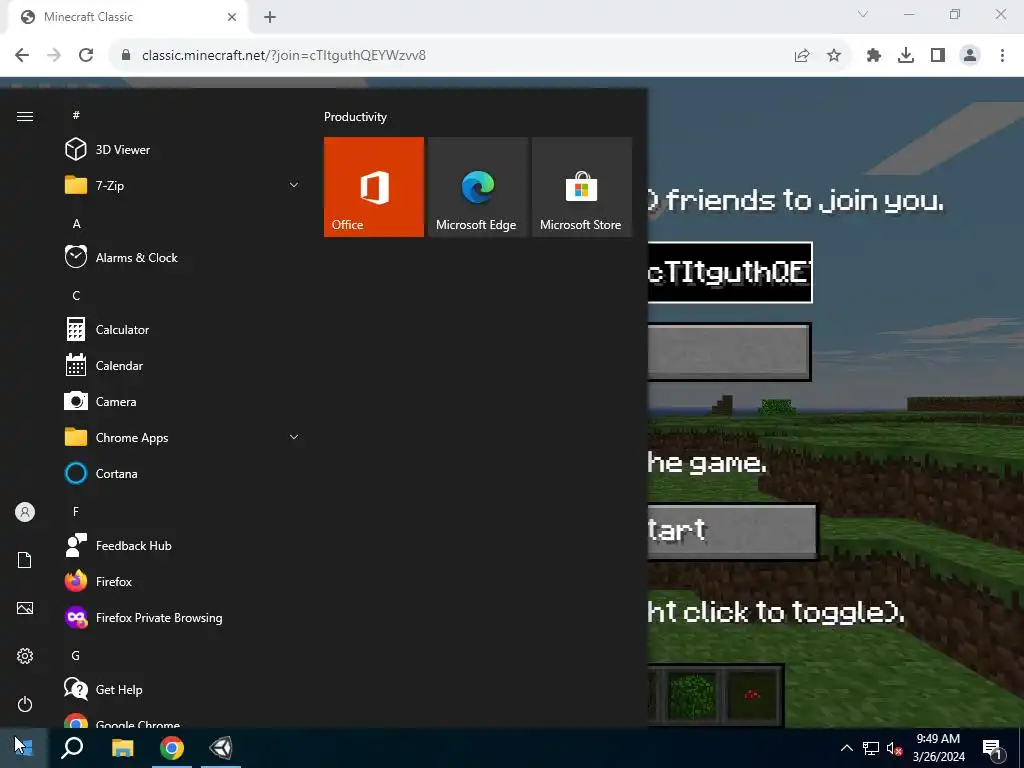Open Chrome Extensions puzzle icon
1024x768 pixels.
coord(873,56)
